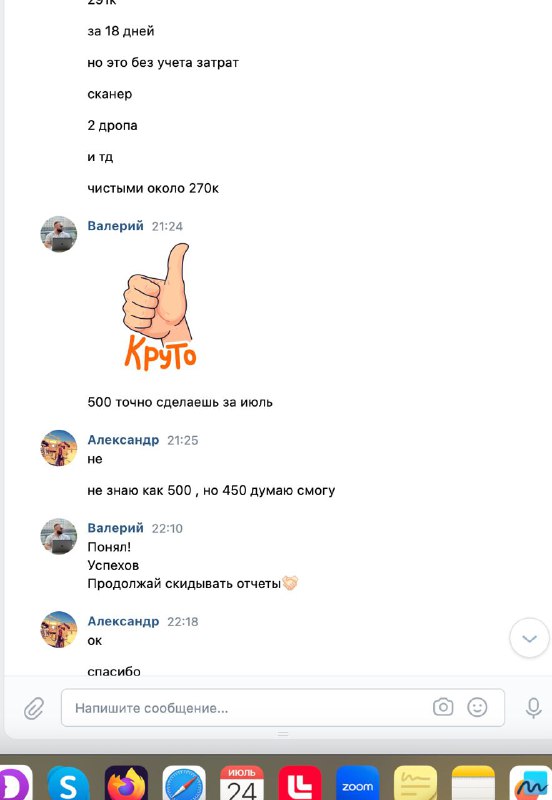The width and height of the screenshot is (552, 800).
Task: Open the Круто thumbs-up sticker
Action: point(160,307)
